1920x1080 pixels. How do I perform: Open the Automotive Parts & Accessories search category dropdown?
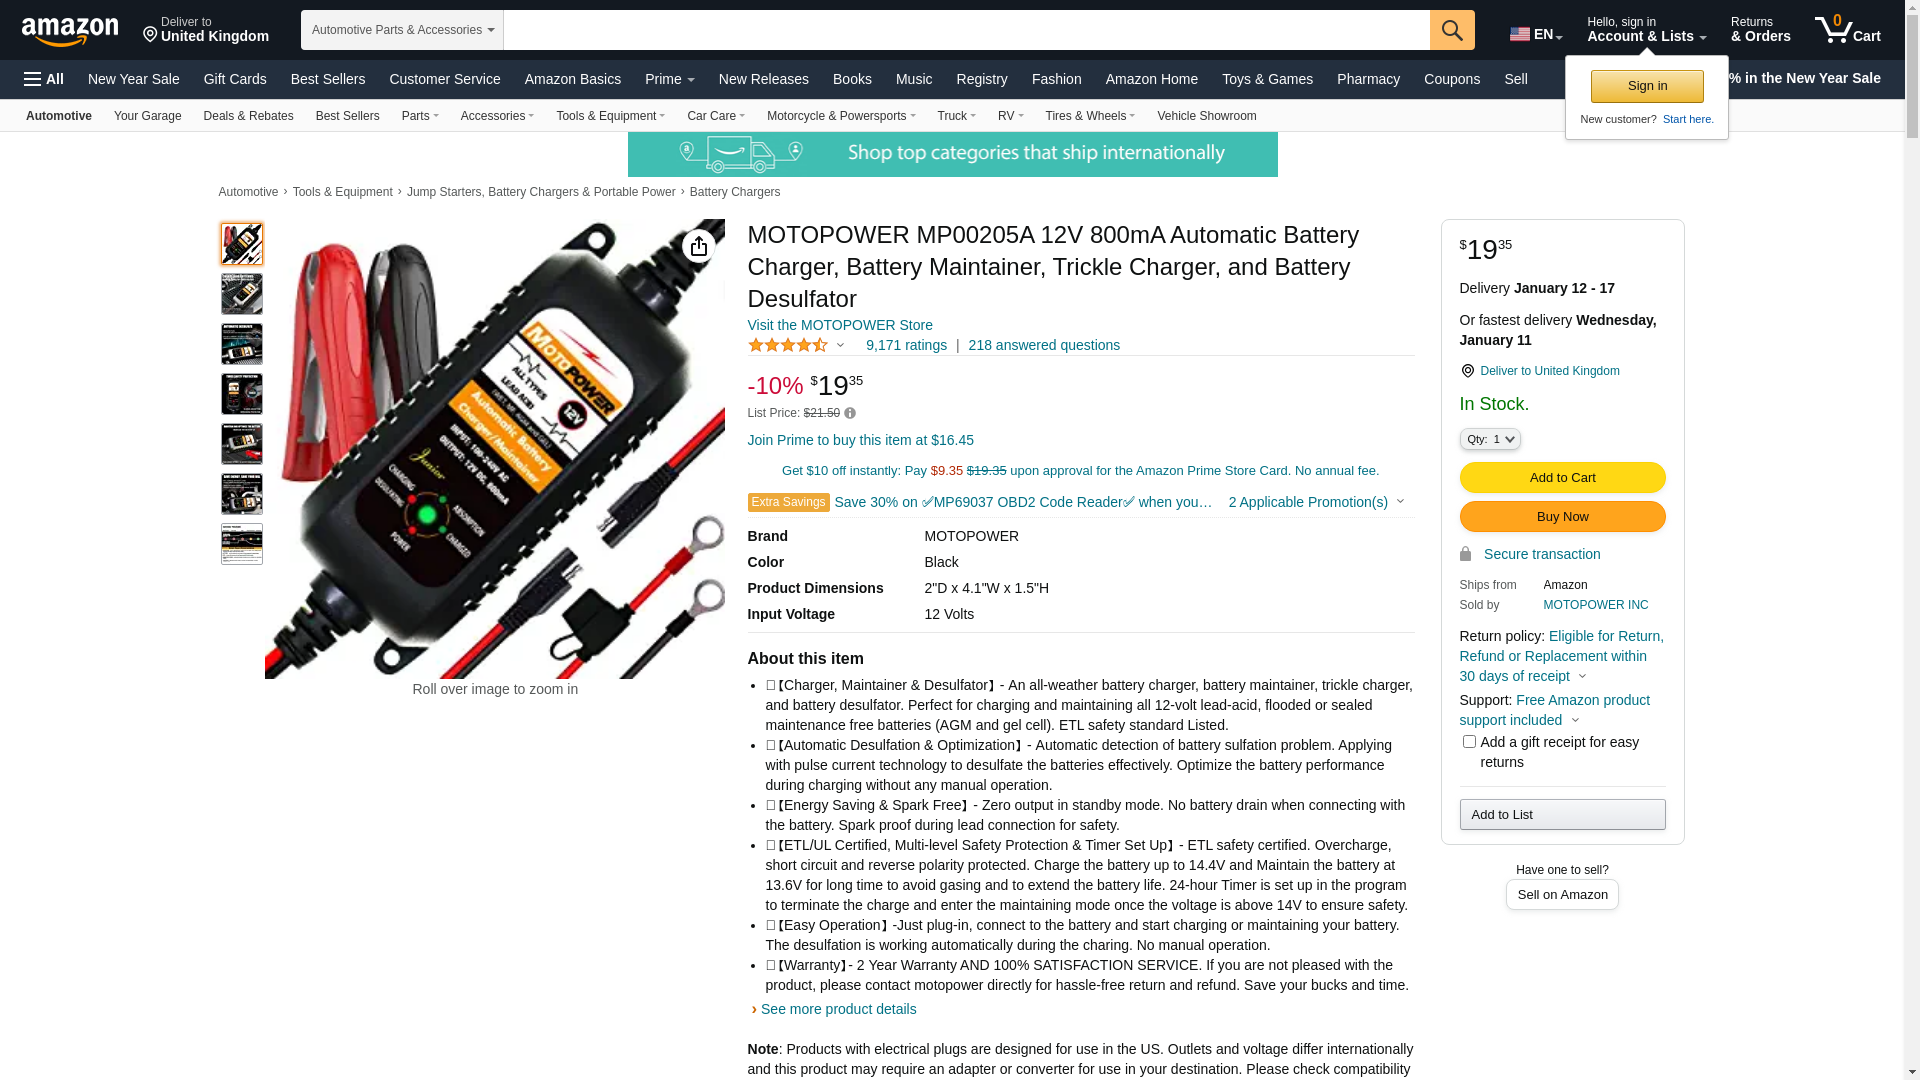tap(402, 30)
